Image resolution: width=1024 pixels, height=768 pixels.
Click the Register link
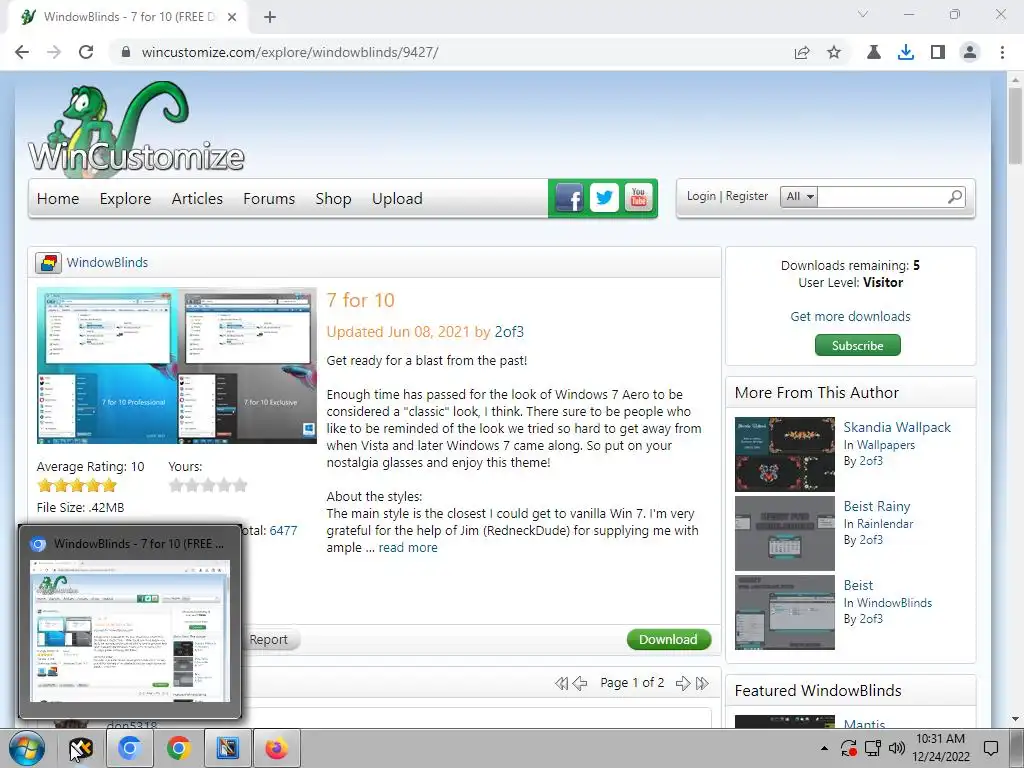click(746, 196)
